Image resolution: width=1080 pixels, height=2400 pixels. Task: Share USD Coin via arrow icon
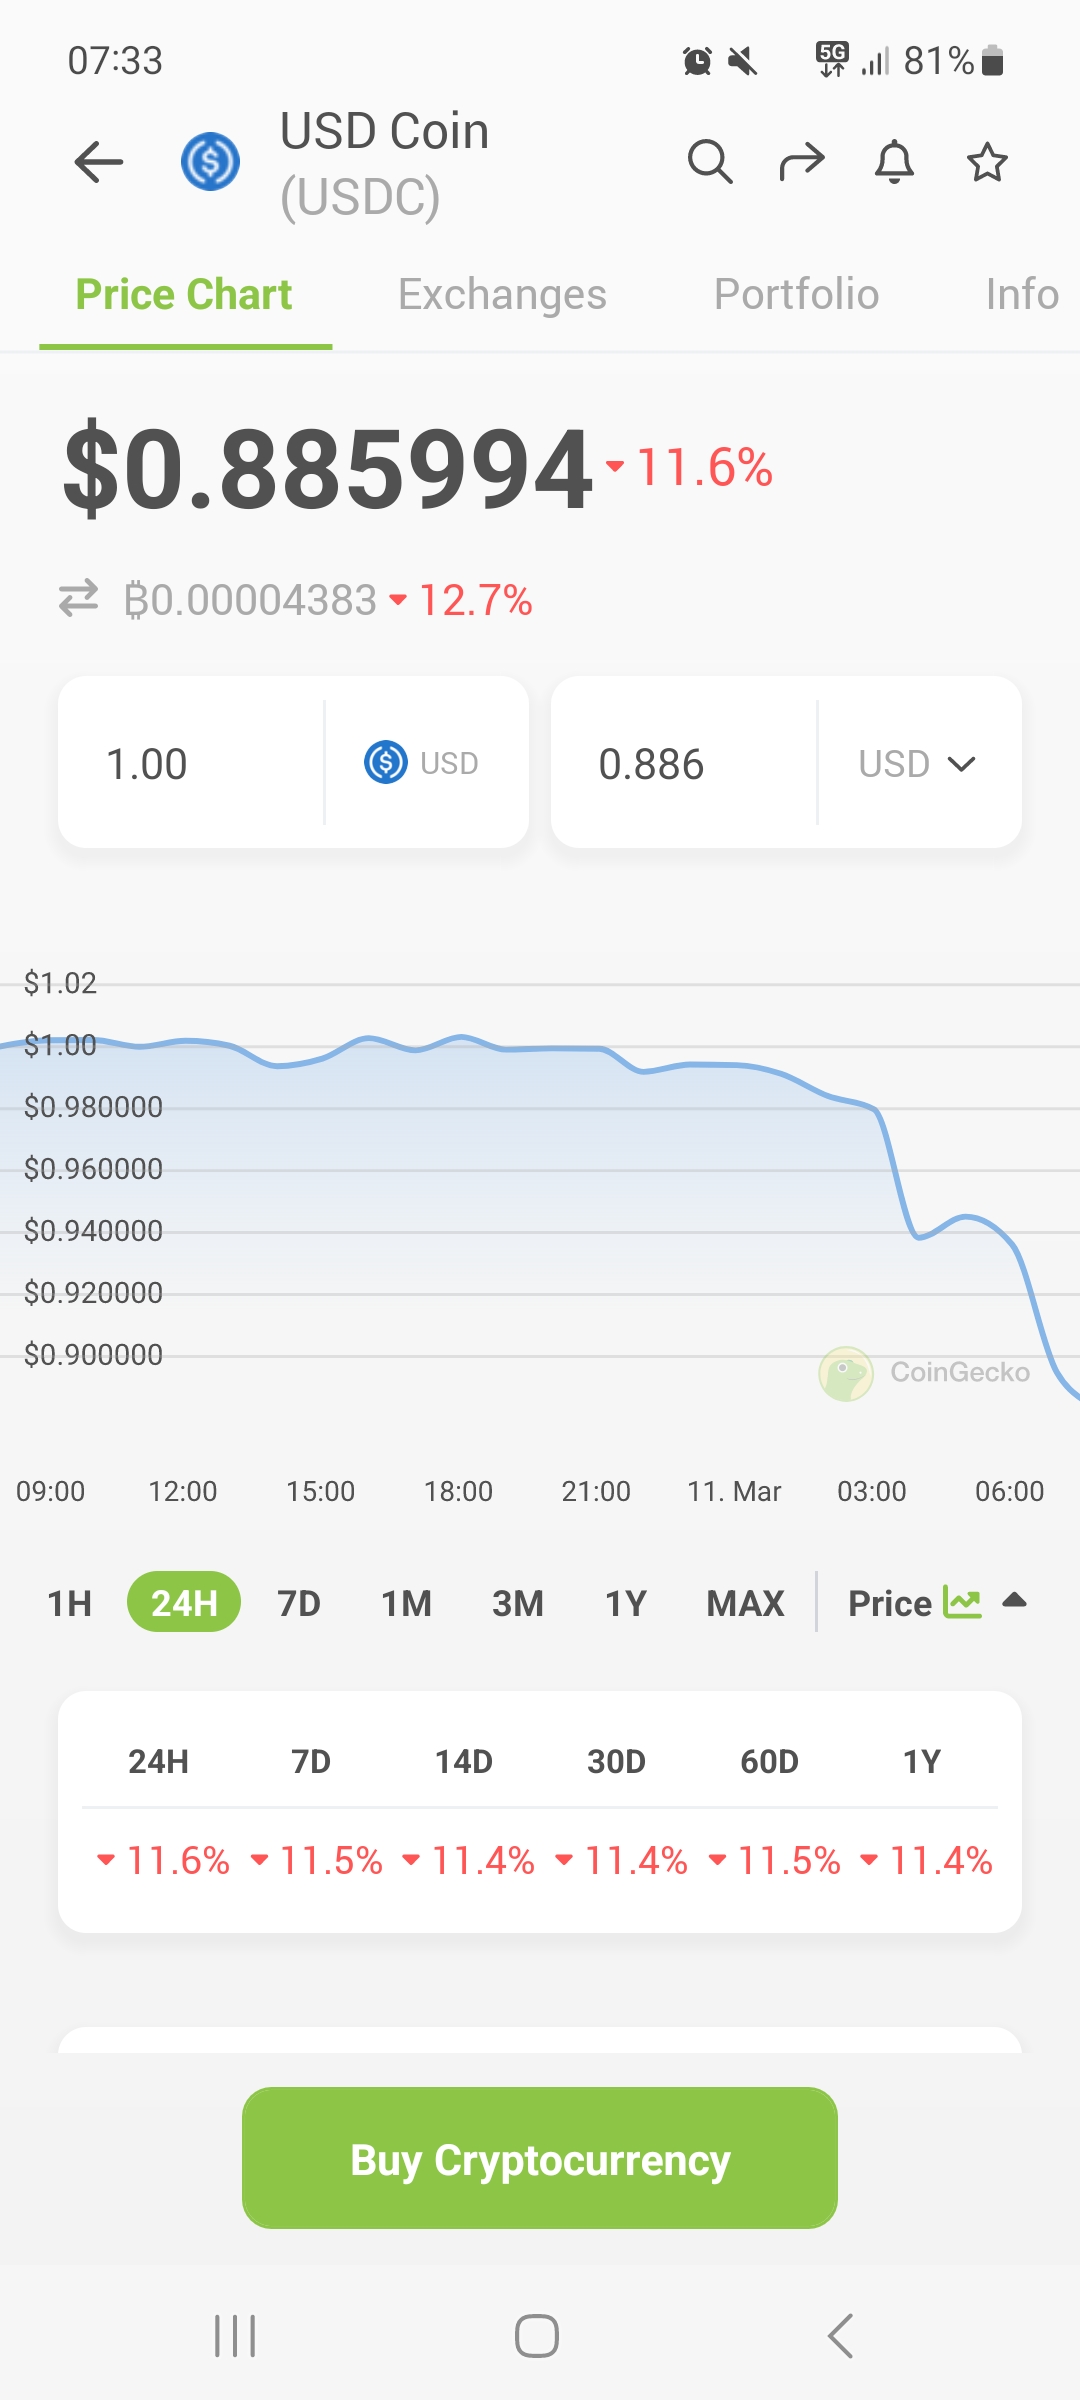pos(802,162)
